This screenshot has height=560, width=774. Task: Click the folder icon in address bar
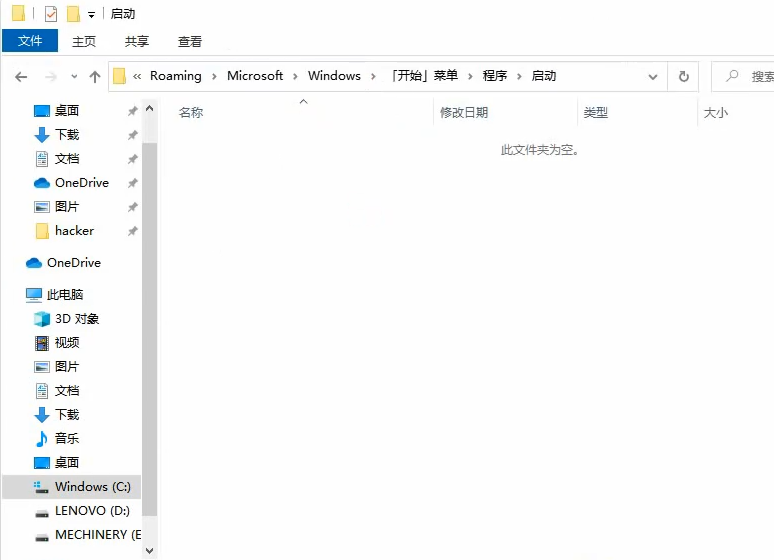tap(119, 77)
